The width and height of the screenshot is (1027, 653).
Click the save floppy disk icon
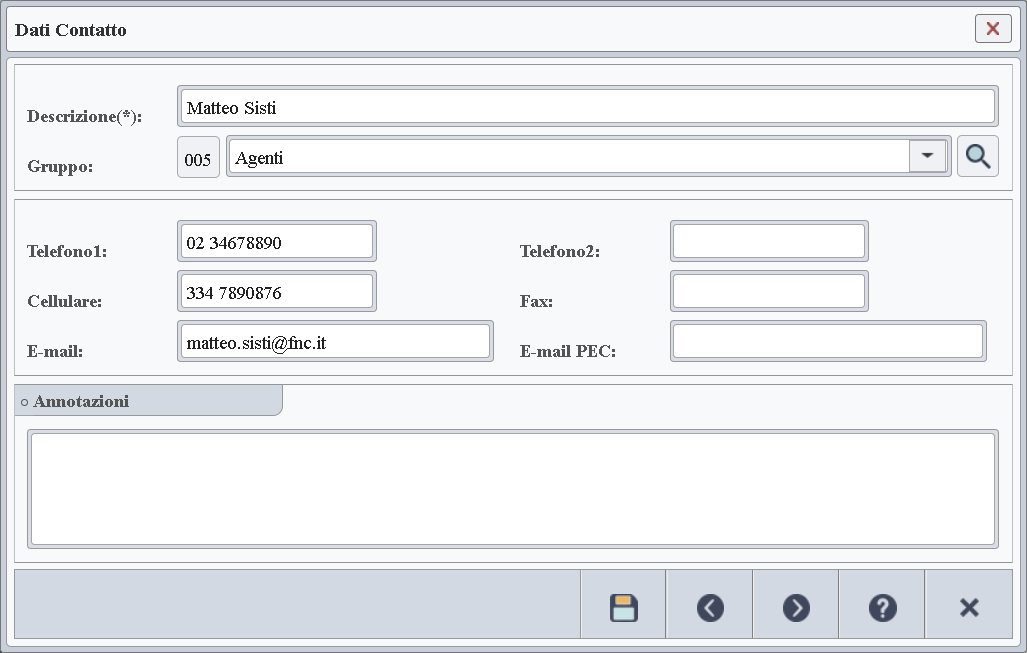pyautogui.click(x=623, y=607)
